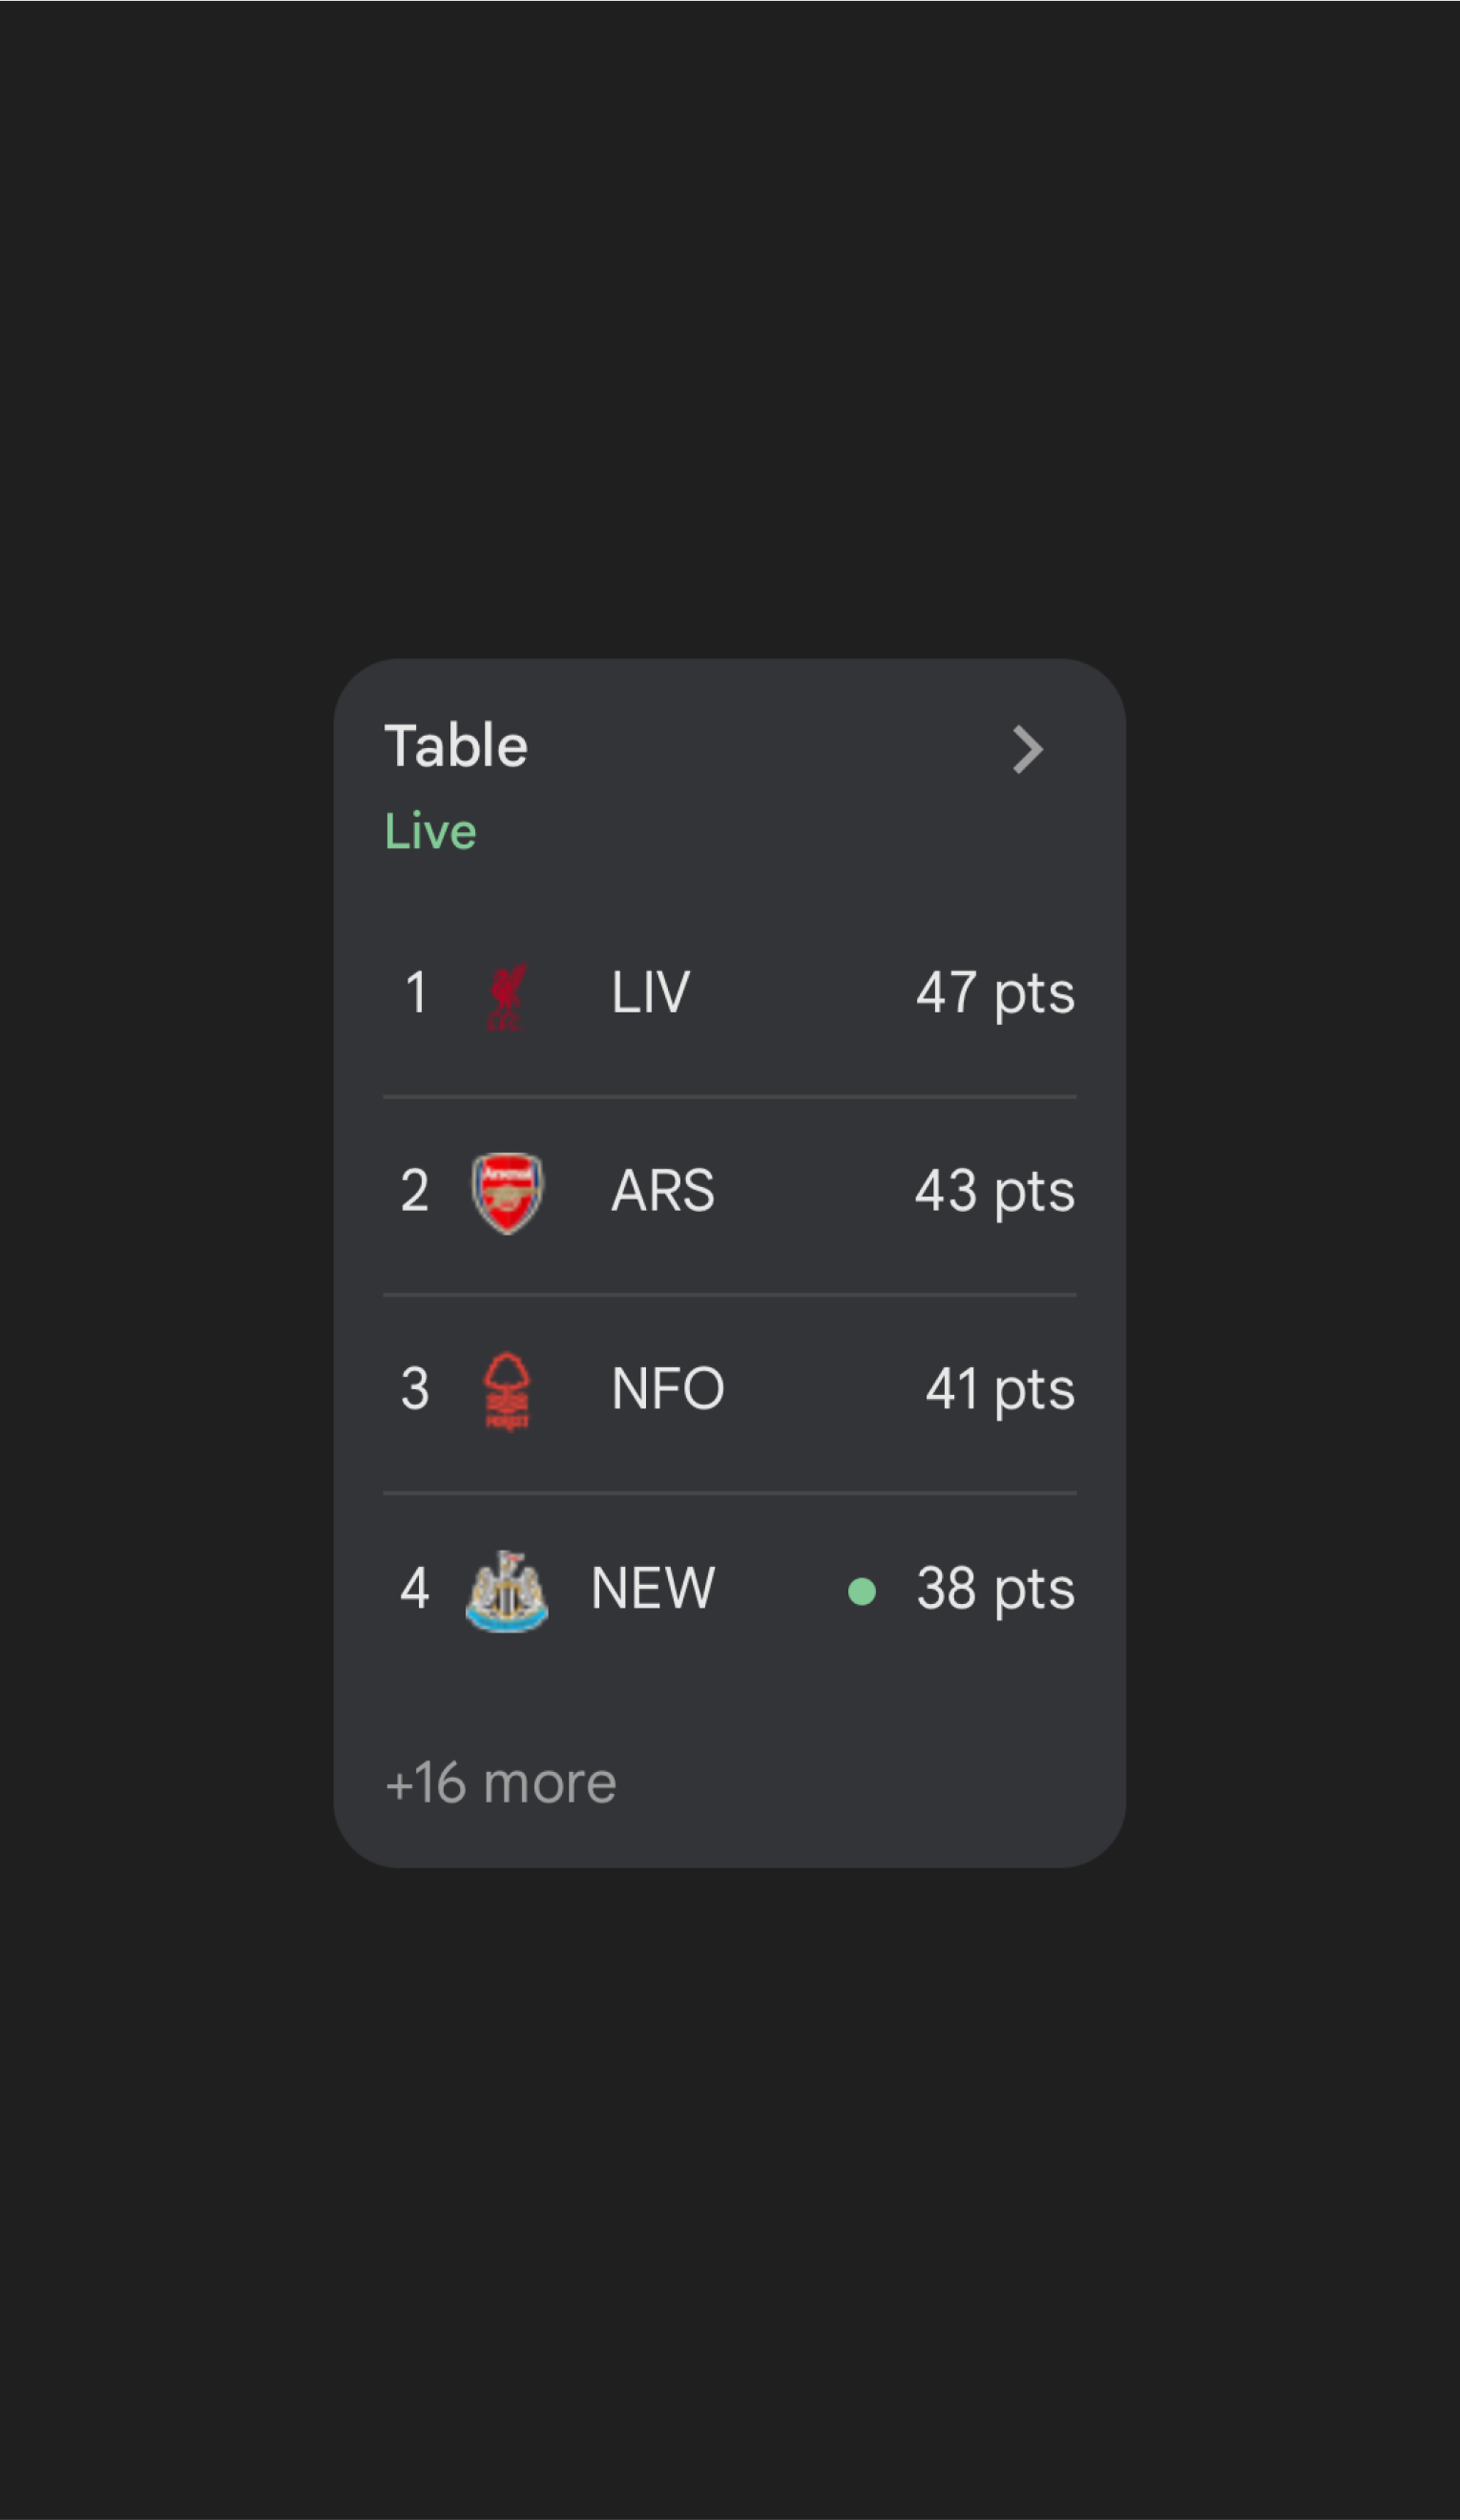1460x2520 pixels.
Task: Click rank number 1 in the table
Action: coord(416,993)
